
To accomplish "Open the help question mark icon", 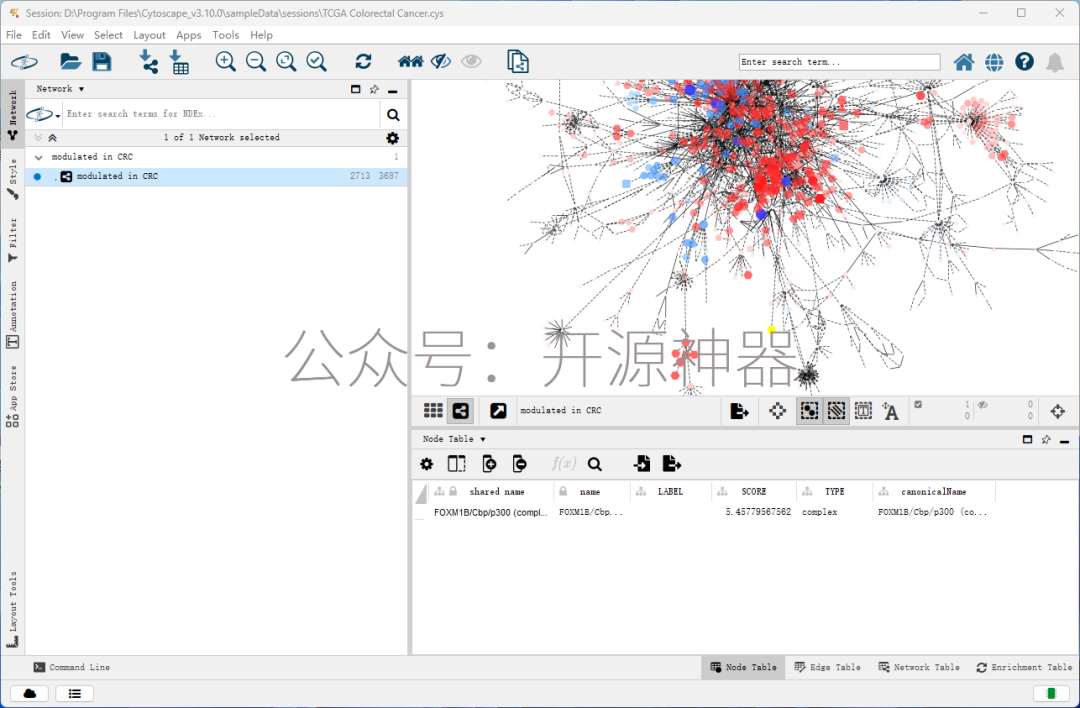I will pyautogui.click(x=1024, y=62).
